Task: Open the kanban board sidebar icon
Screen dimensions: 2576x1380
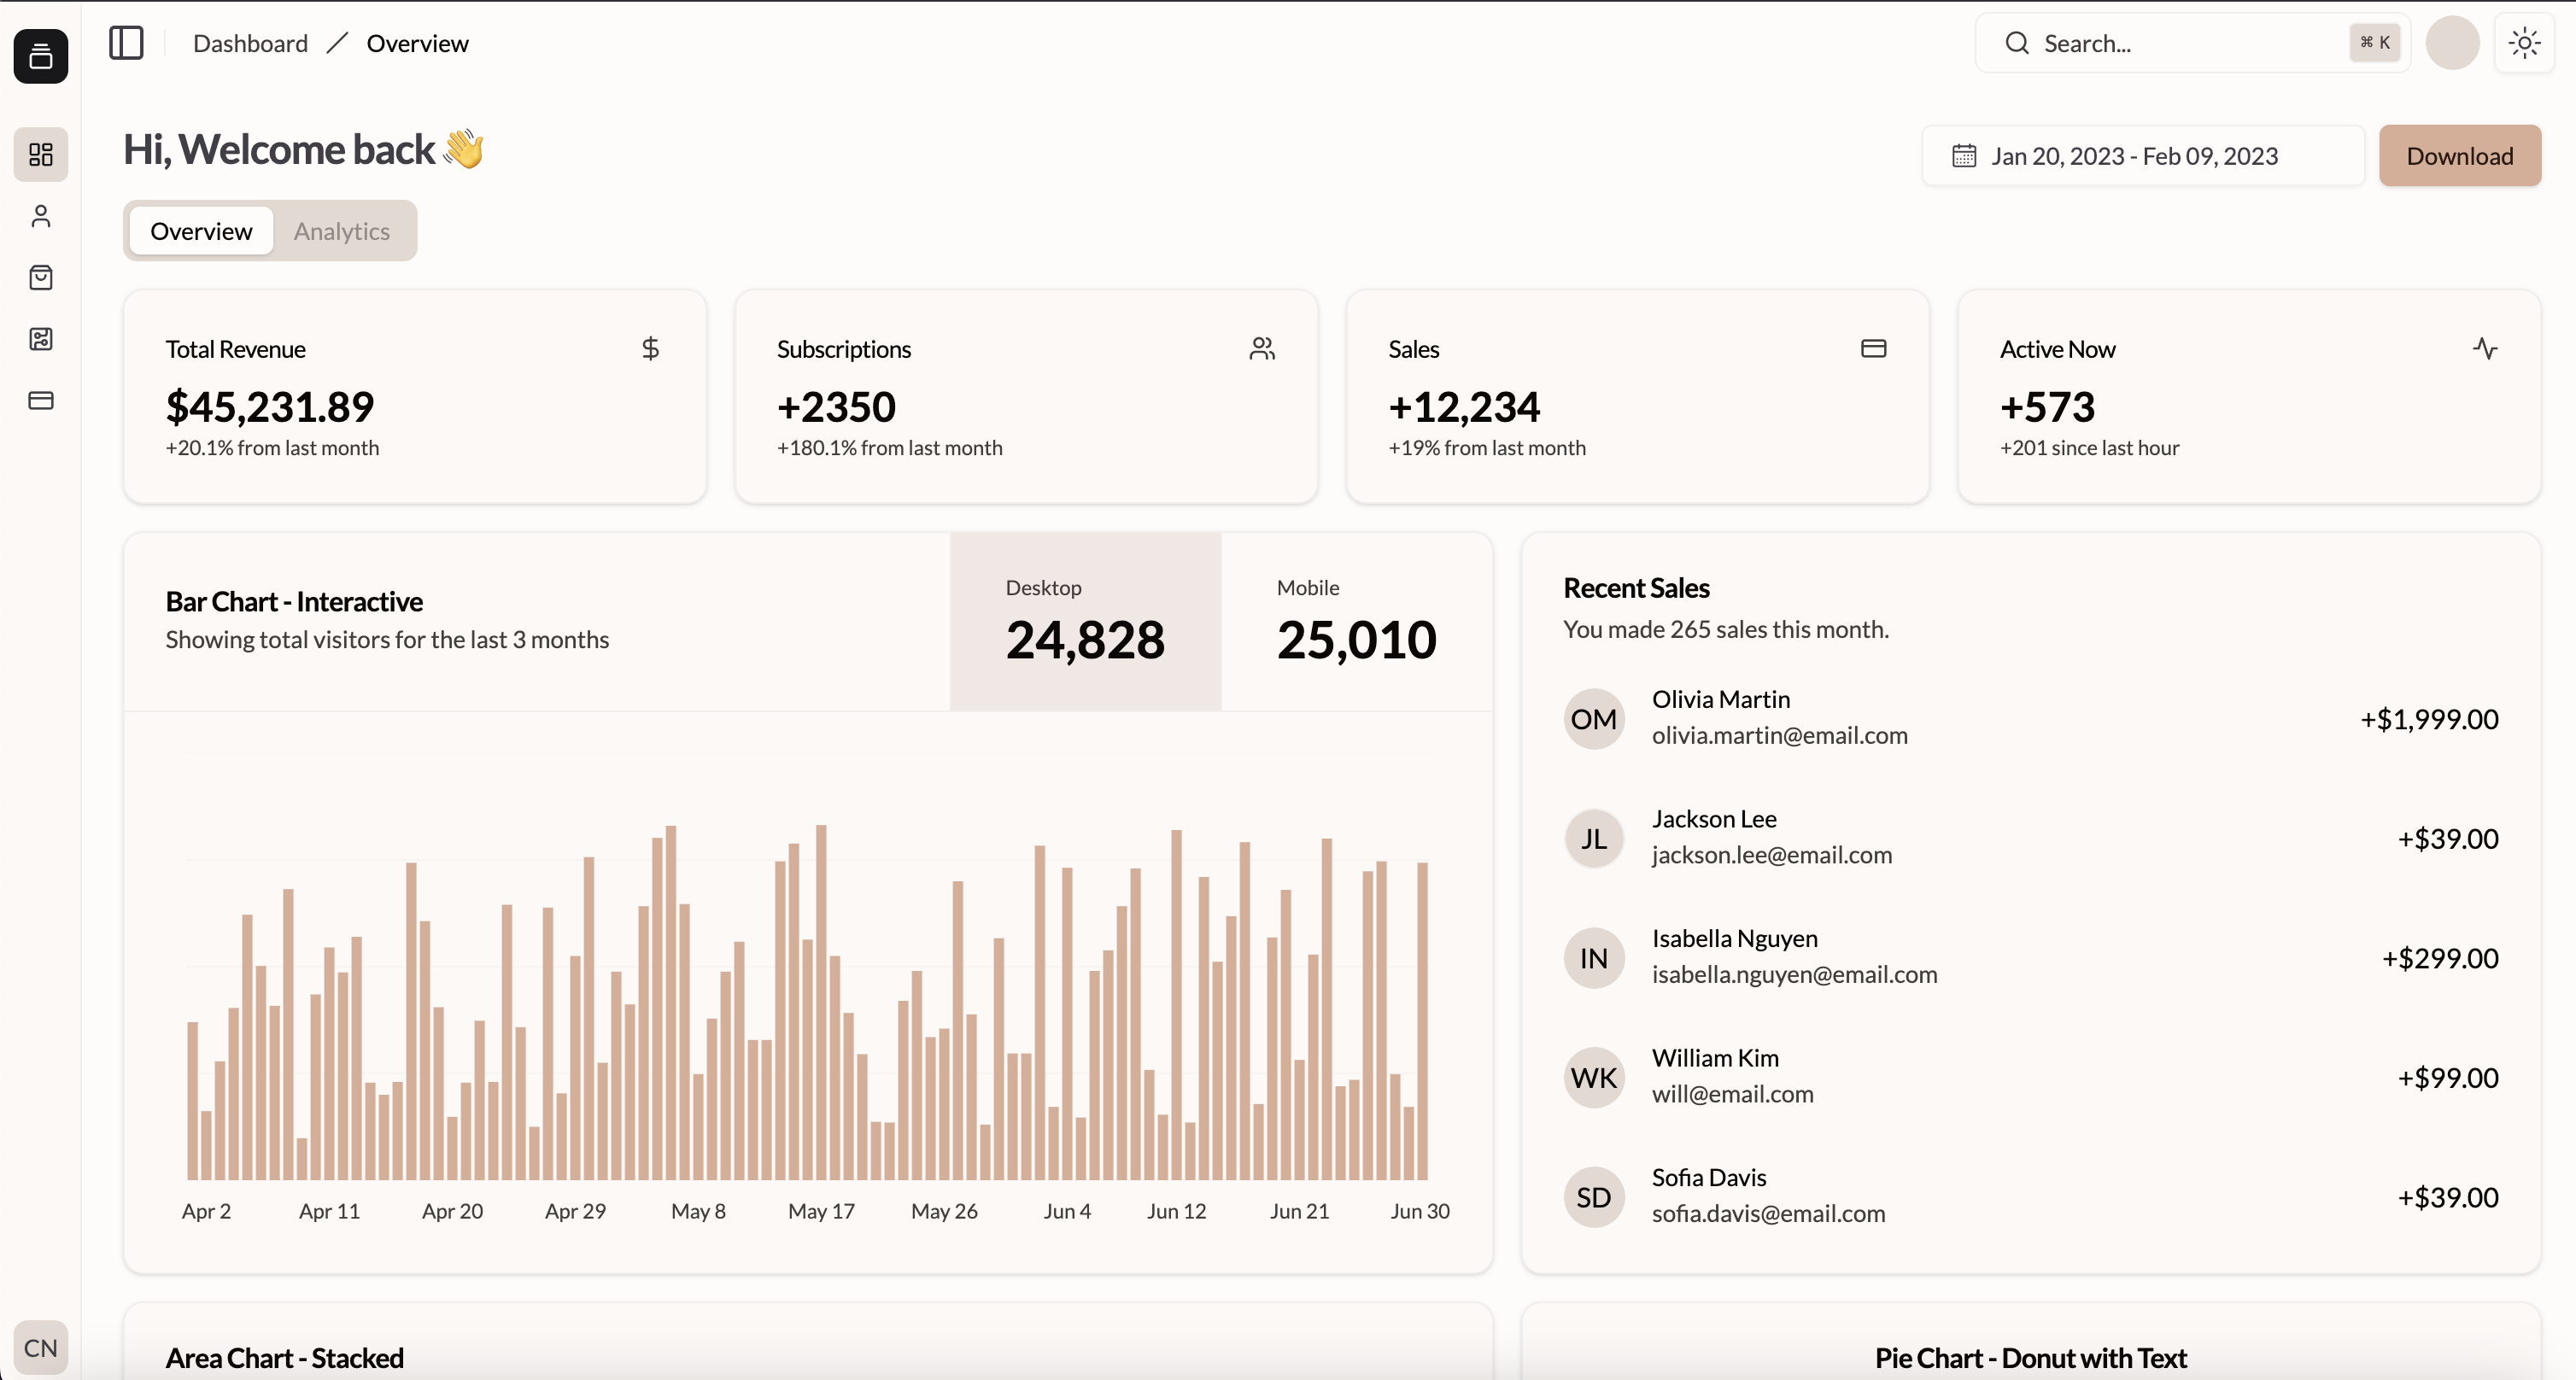Action: click(x=41, y=339)
